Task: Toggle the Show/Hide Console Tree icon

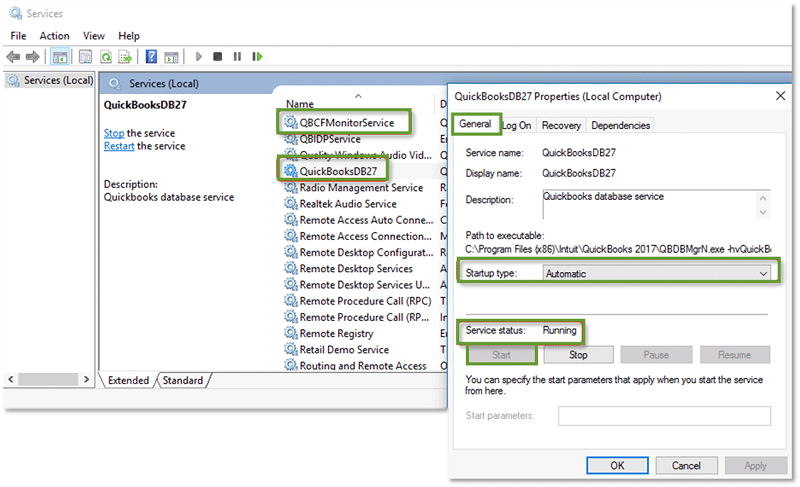Action: (x=60, y=57)
